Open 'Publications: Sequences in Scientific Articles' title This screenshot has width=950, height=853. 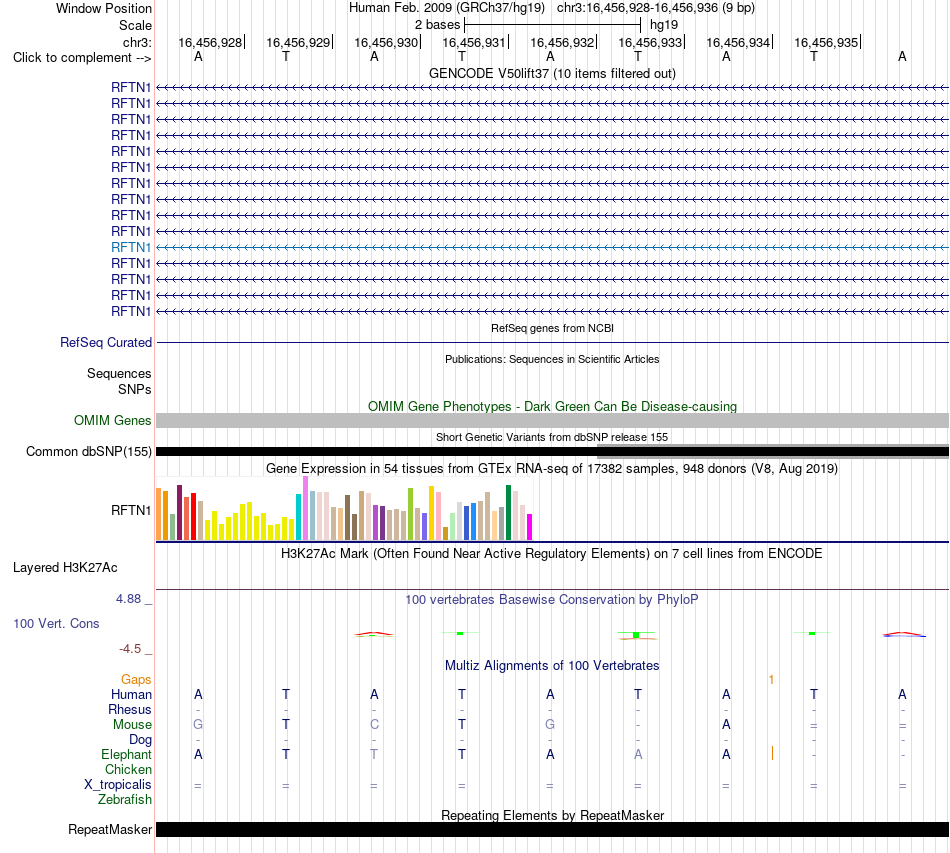click(552, 359)
